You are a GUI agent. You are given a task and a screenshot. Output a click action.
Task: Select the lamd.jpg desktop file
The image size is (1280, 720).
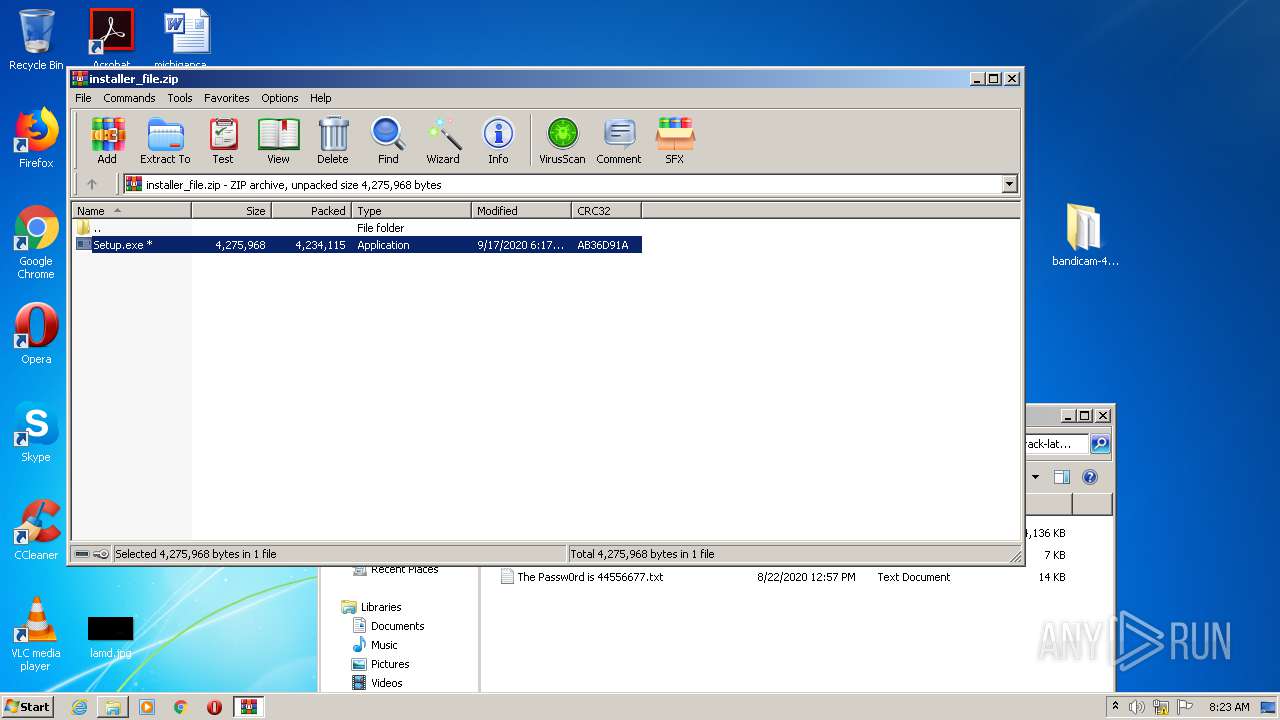[110, 638]
